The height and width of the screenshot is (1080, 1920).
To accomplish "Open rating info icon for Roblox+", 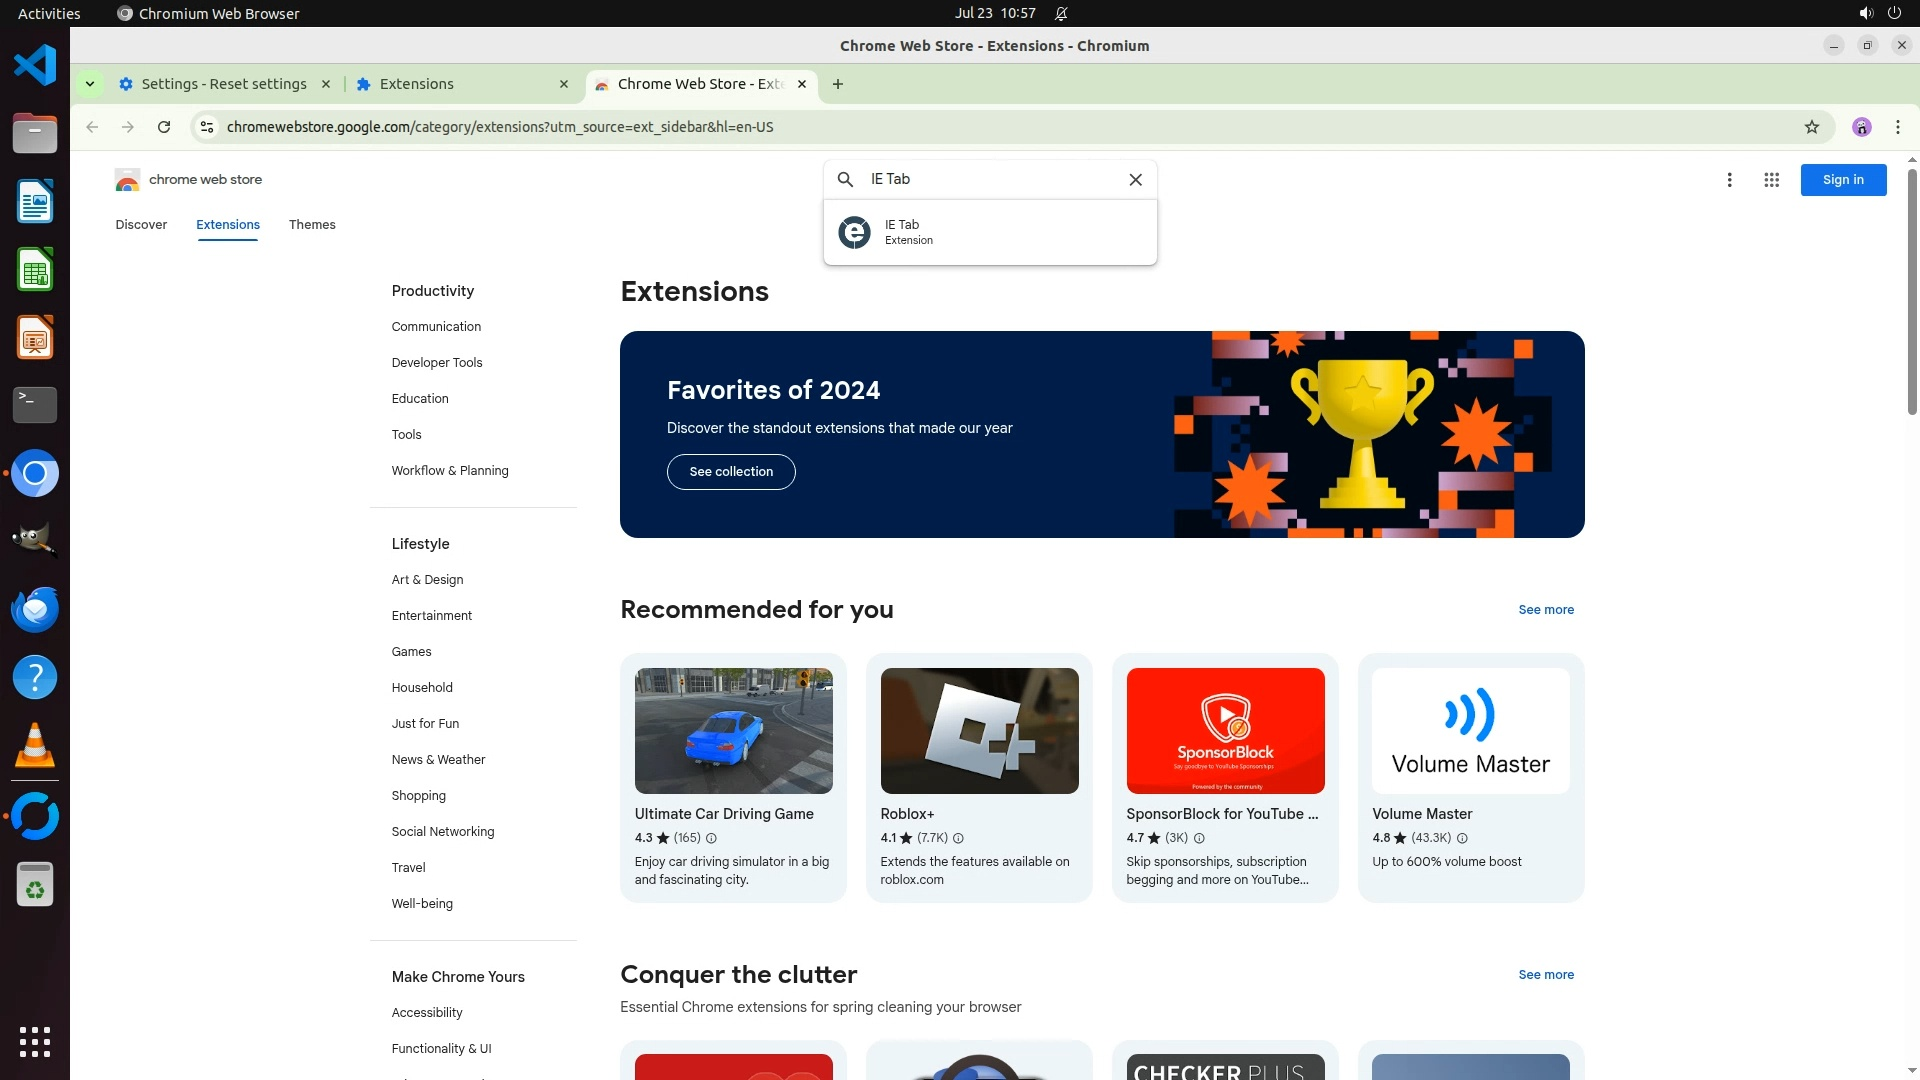I will pos(958,839).
